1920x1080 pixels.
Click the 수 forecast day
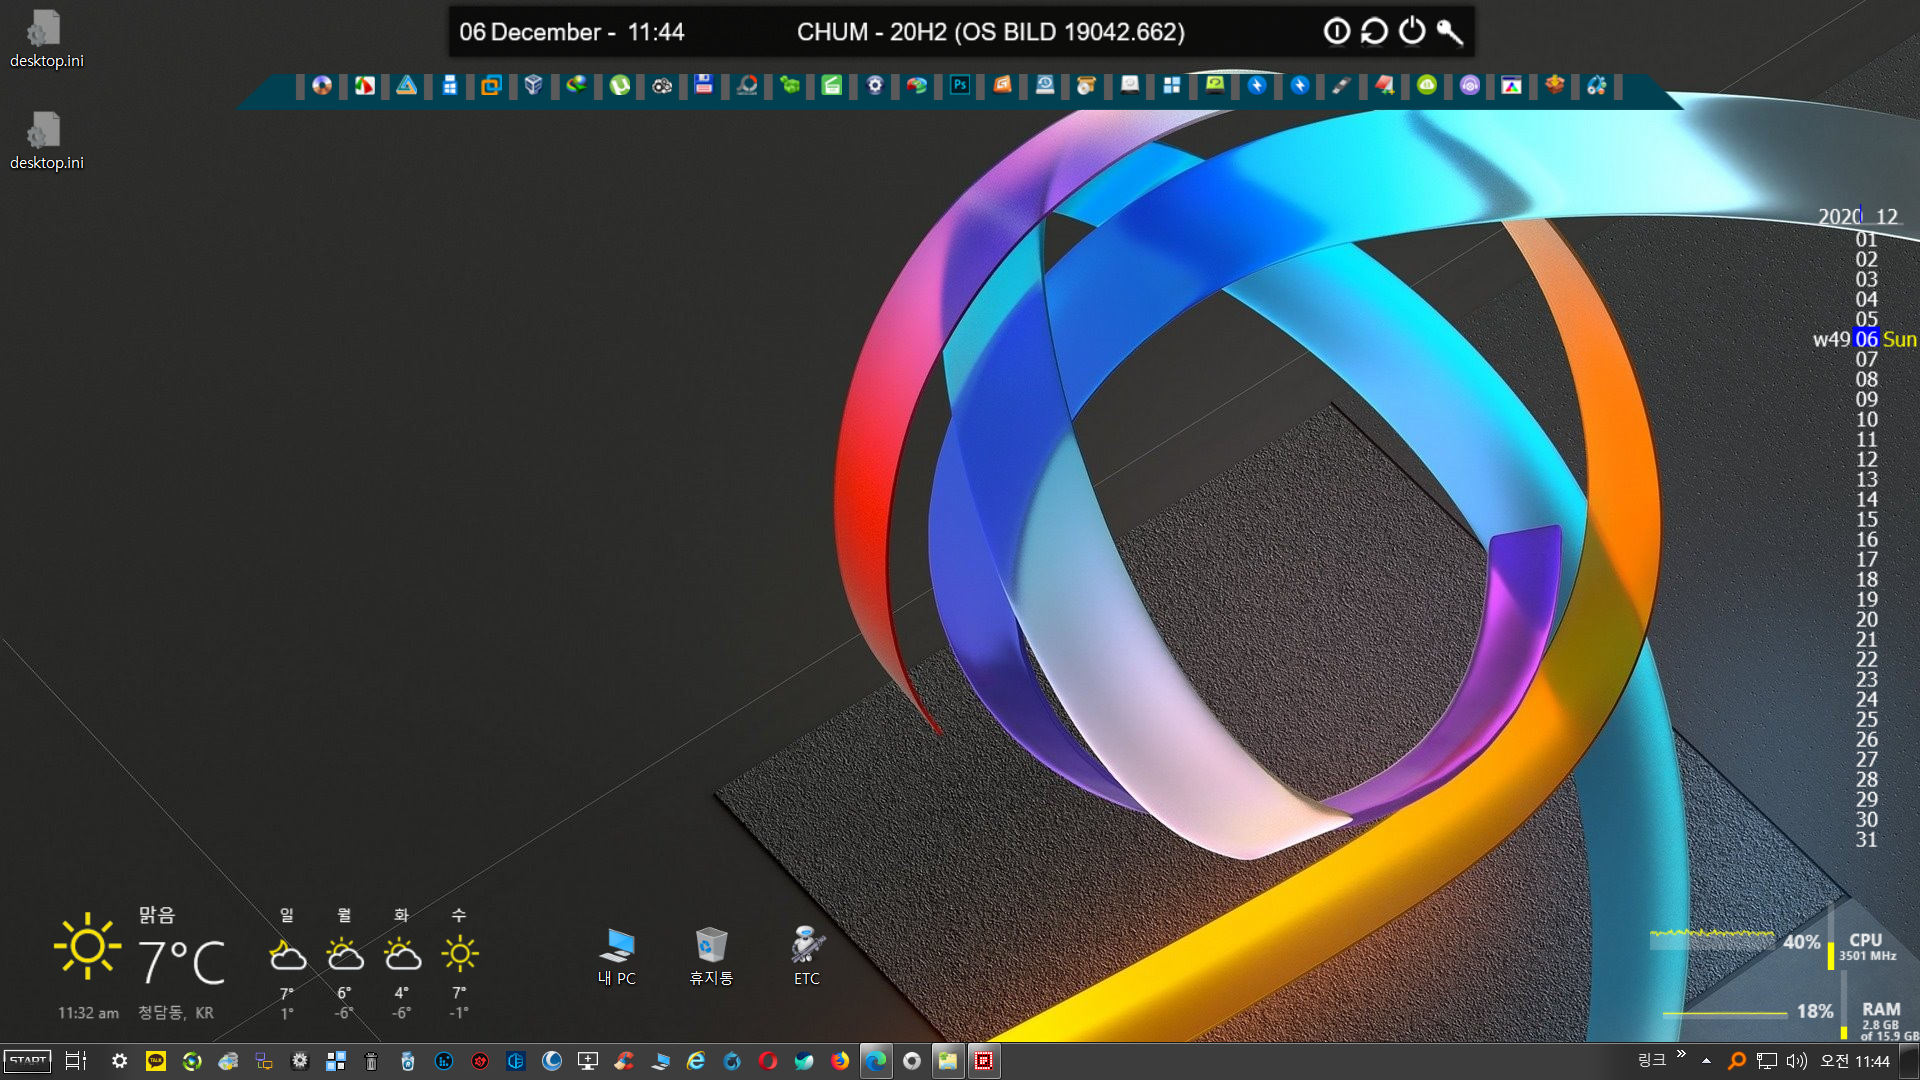(459, 963)
